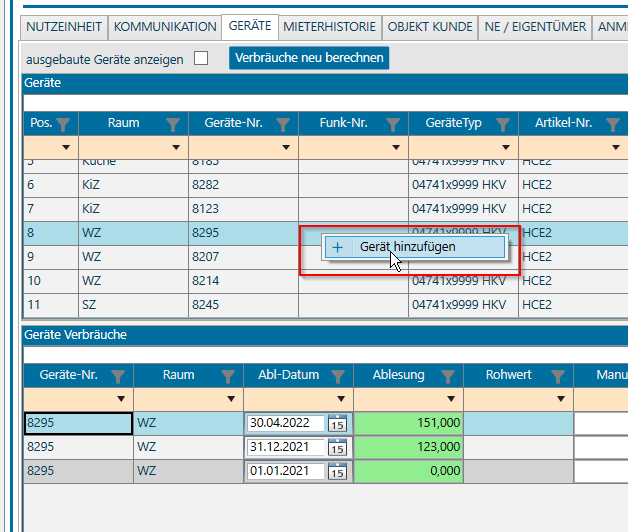Click the Artikel-Nr. column filter funnel
Viewport: 628px width, 532px height.
tap(613, 125)
